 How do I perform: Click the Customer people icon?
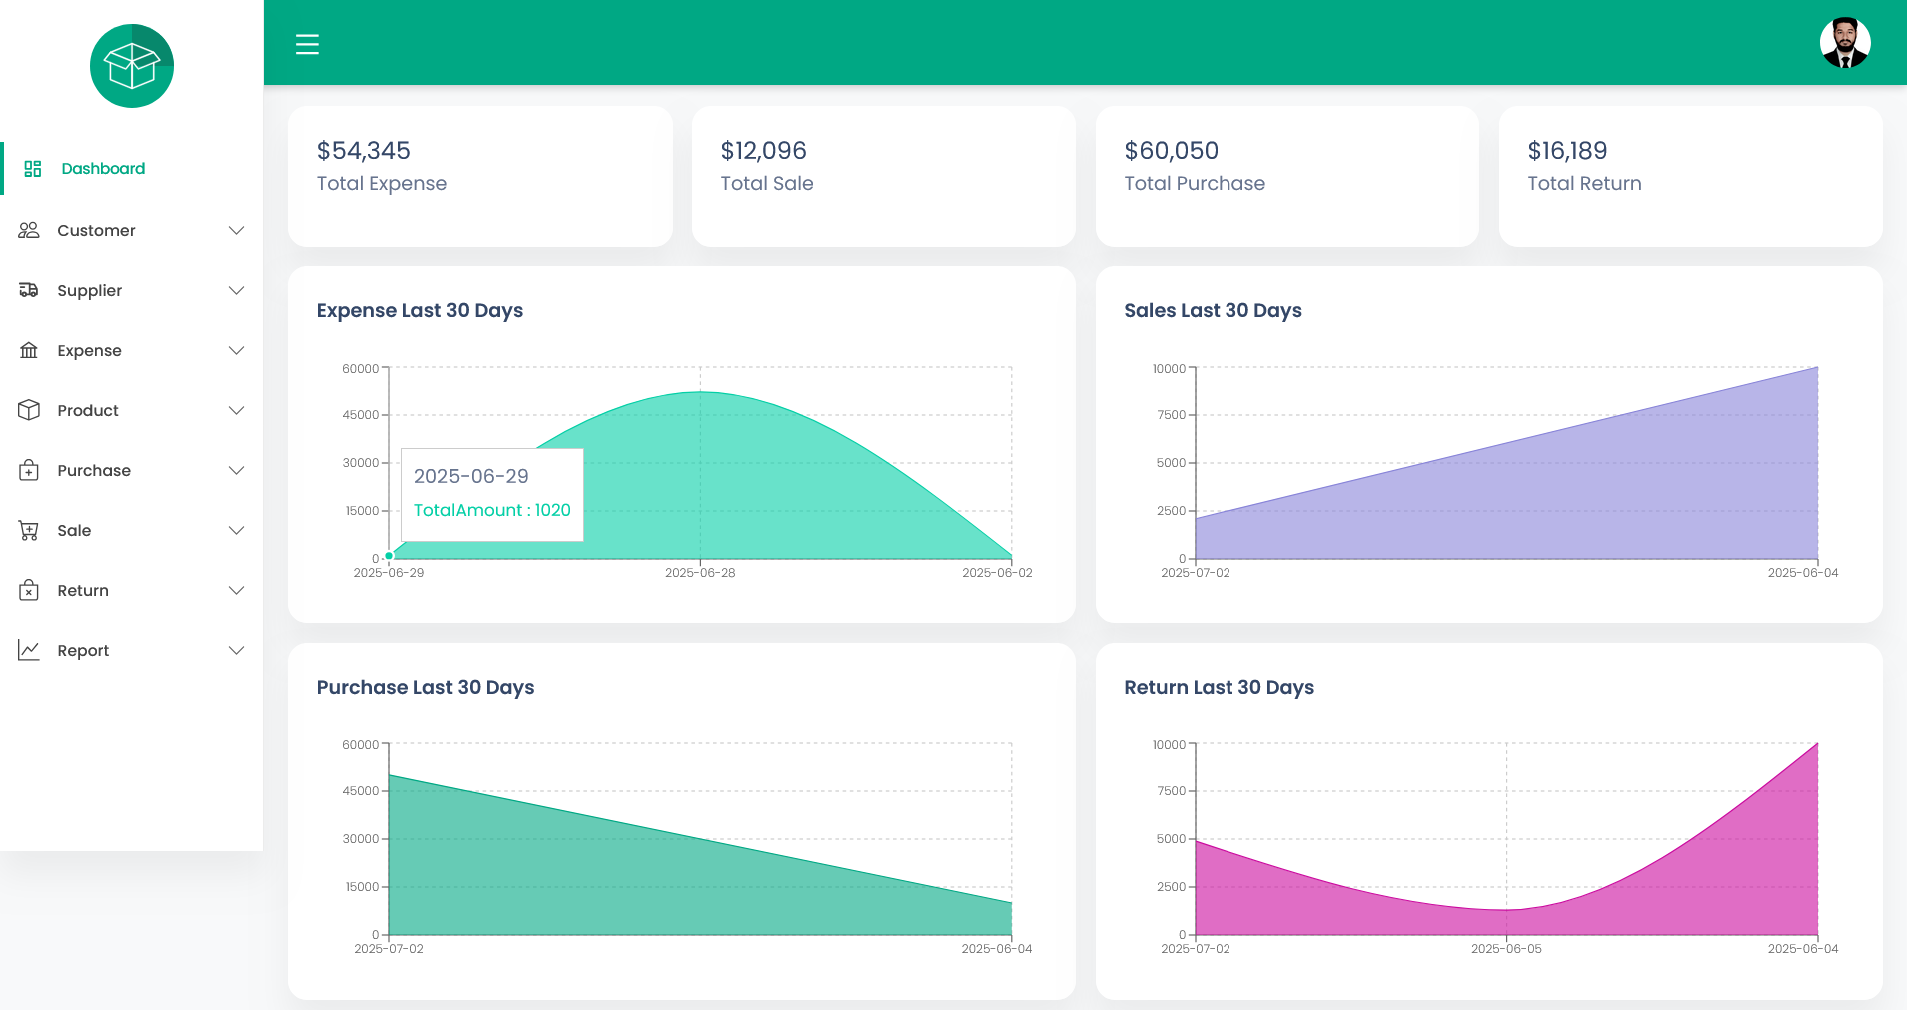29,230
